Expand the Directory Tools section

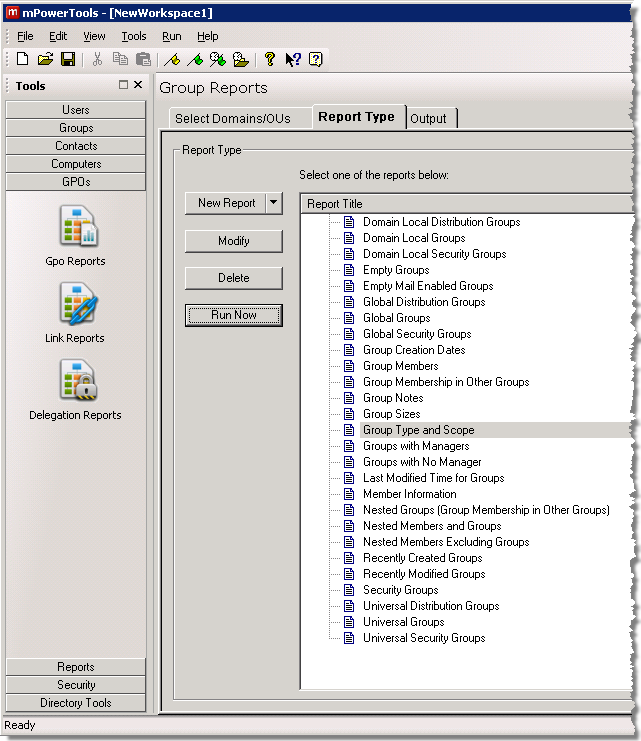point(76,702)
